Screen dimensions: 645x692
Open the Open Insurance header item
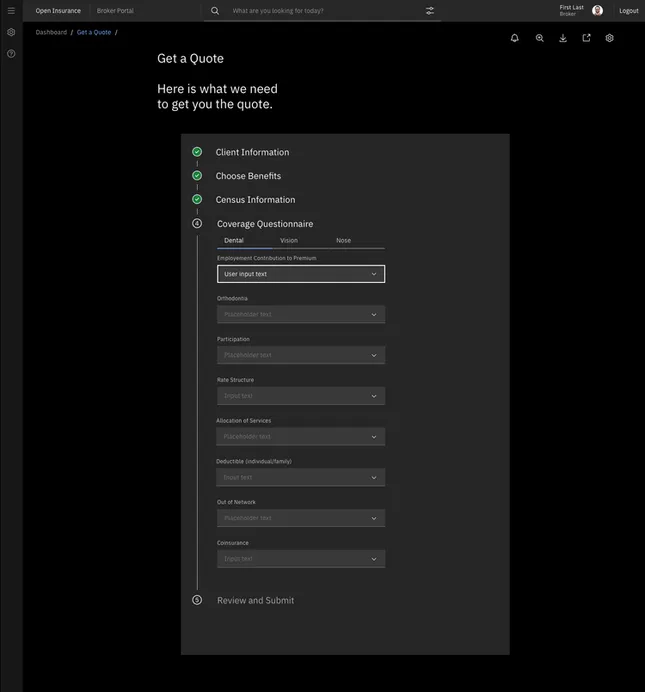click(x=58, y=11)
